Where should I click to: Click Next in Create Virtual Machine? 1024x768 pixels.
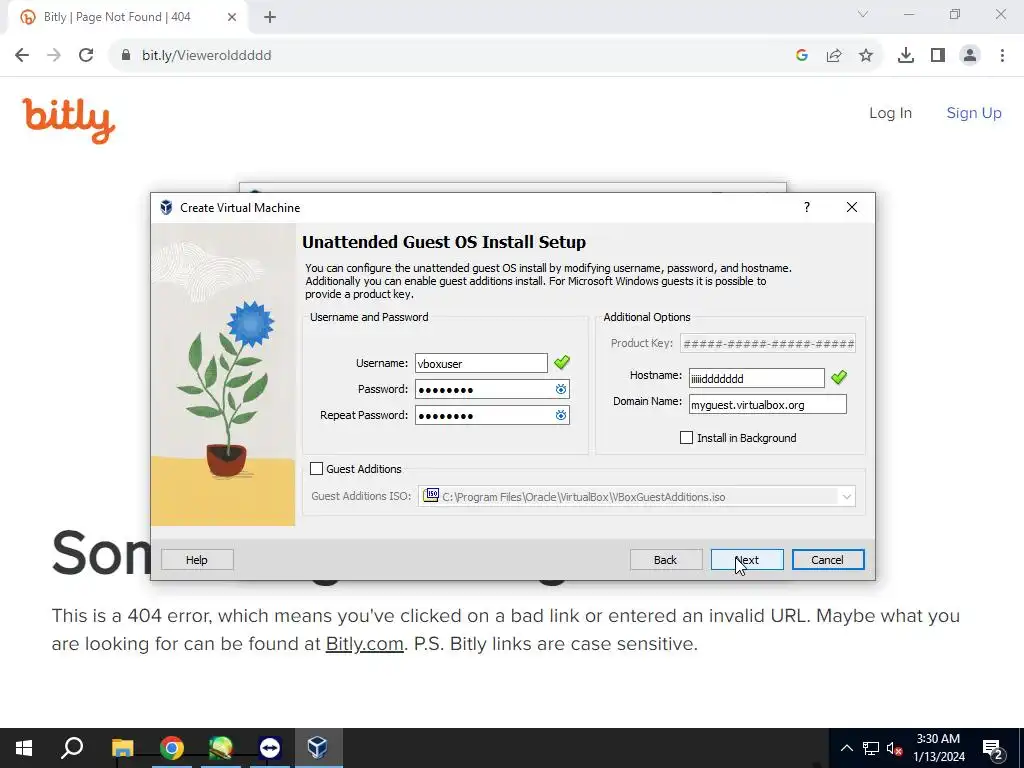pos(747,560)
